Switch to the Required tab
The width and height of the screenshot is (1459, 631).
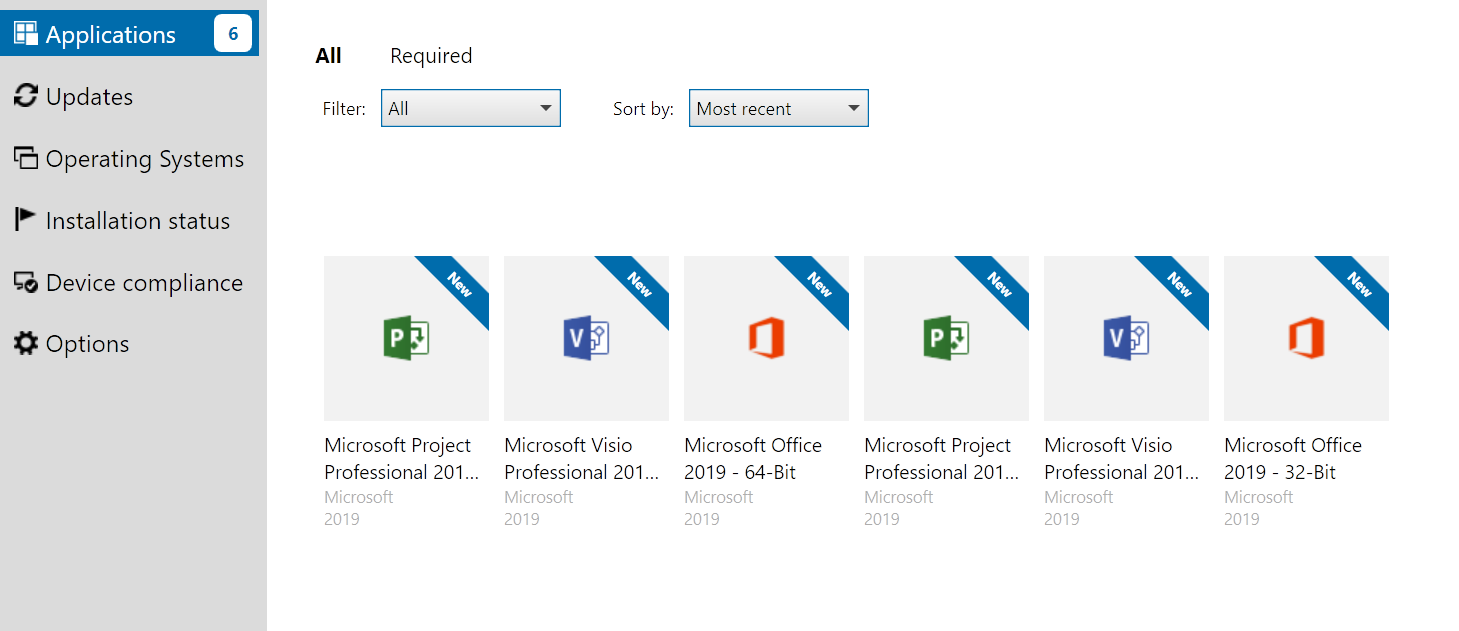click(431, 56)
